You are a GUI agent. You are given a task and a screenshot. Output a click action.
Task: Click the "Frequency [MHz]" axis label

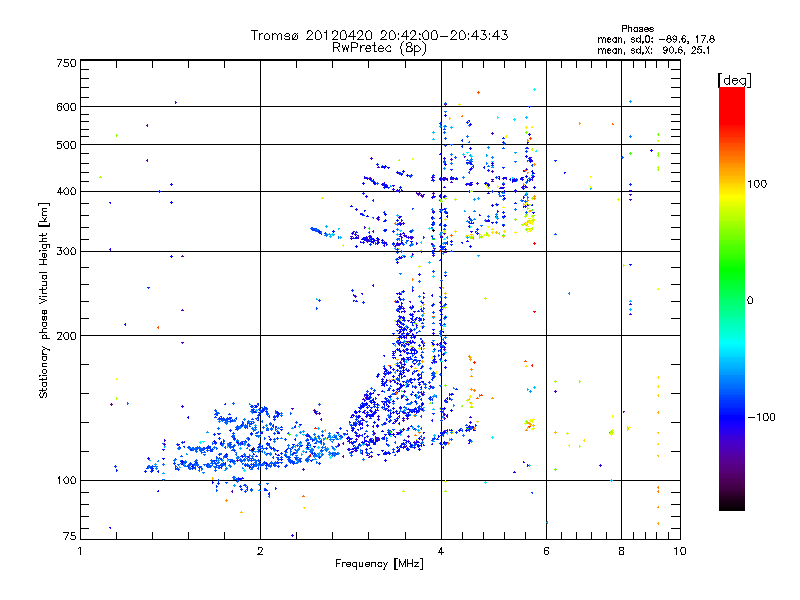(x=379, y=564)
